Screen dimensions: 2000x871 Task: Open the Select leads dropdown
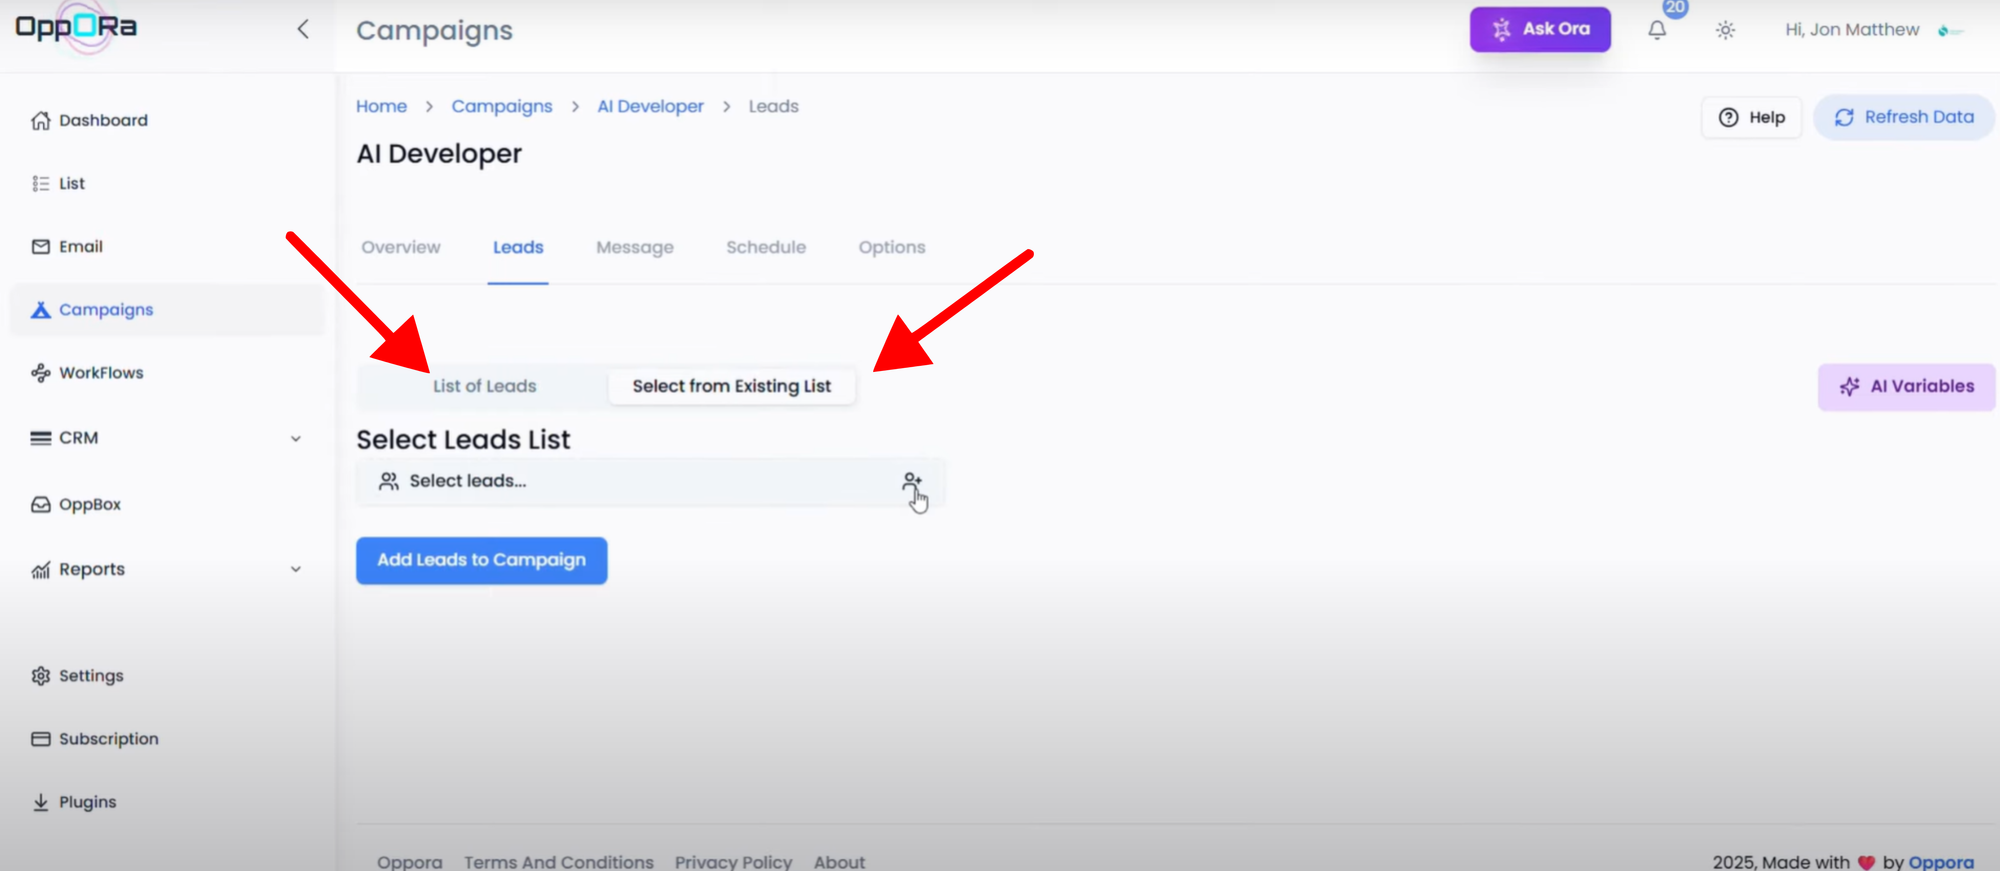[630, 482]
